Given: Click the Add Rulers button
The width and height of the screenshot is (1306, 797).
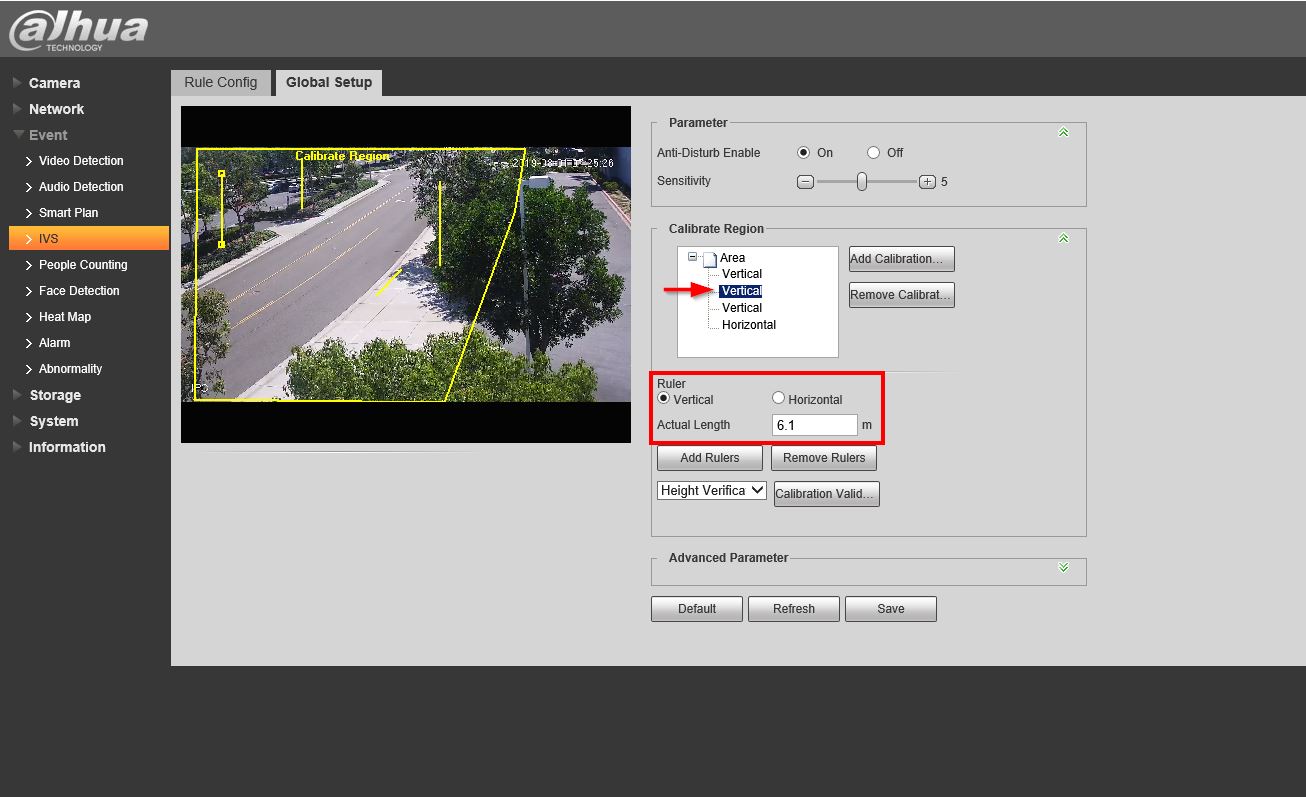Looking at the screenshot, I should click(x=709, y=458).
